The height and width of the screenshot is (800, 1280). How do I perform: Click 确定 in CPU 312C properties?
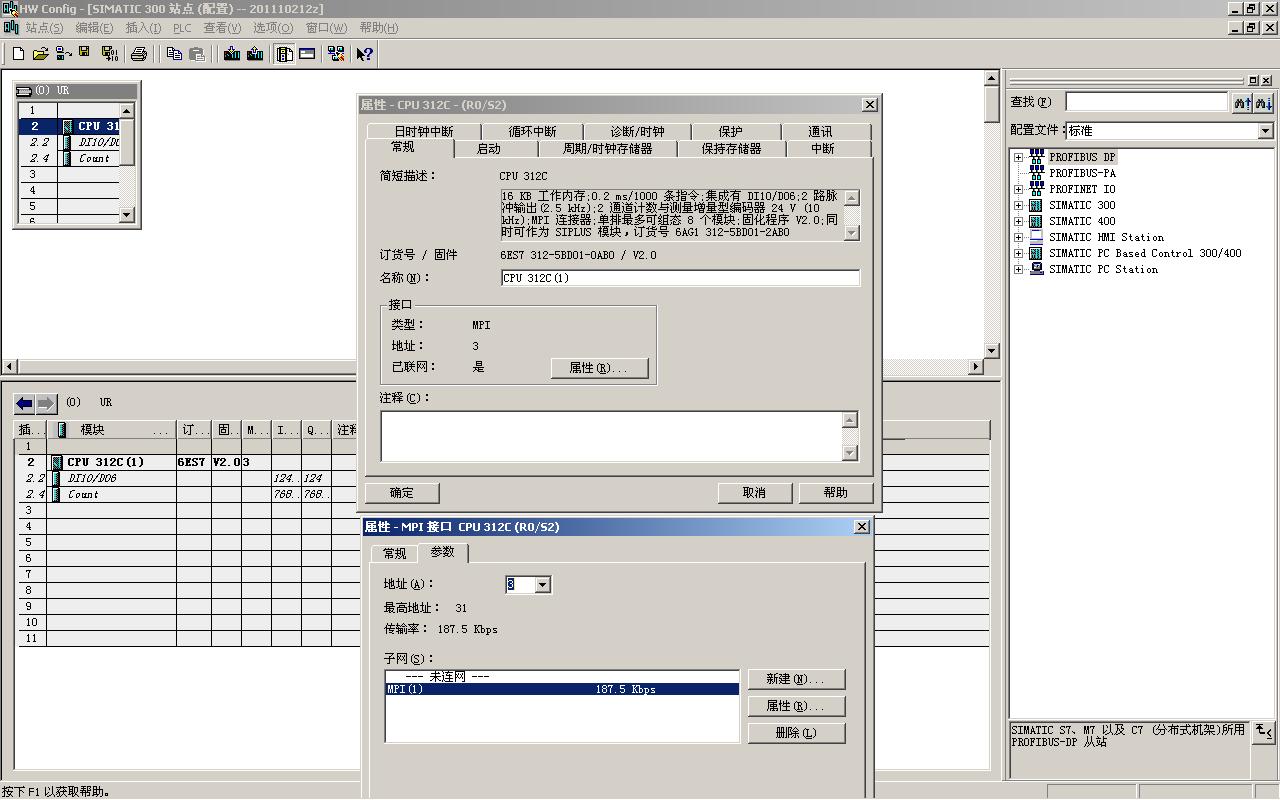402,492
